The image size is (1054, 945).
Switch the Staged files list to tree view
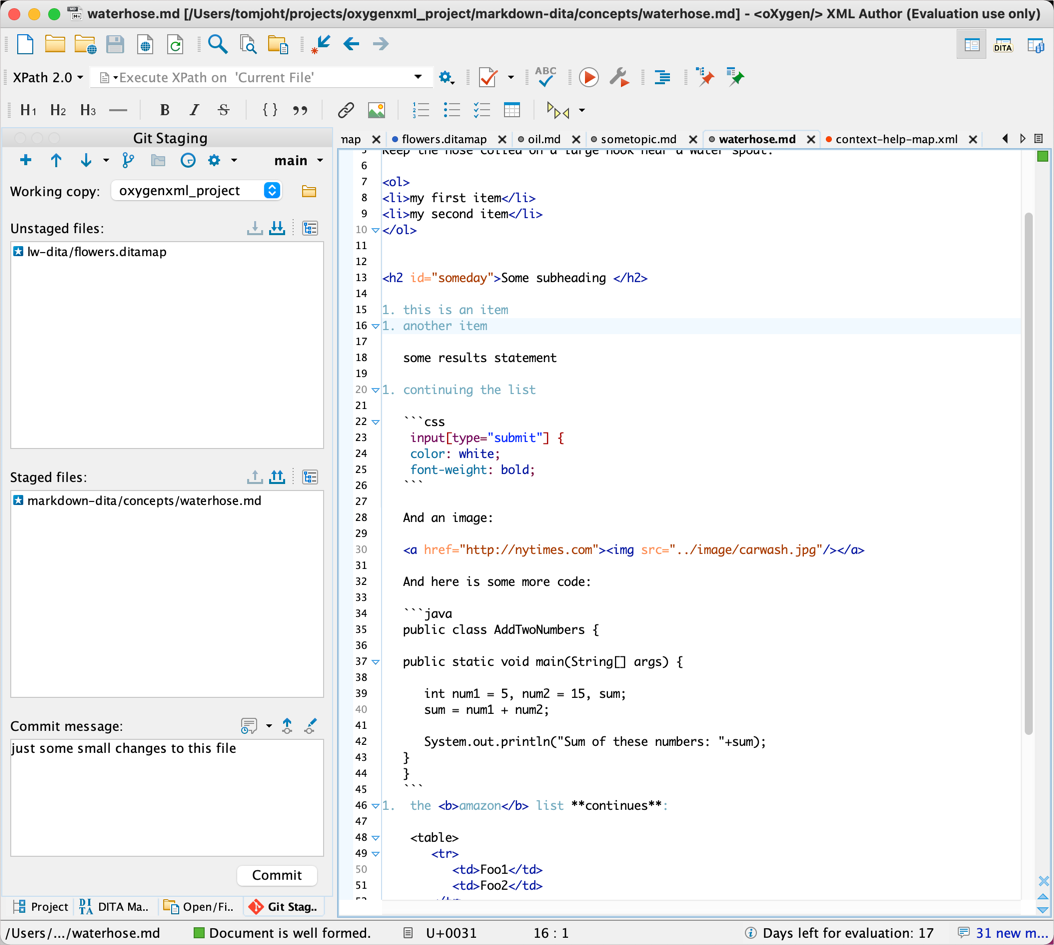pyautogui.click(x=310, y=477)
